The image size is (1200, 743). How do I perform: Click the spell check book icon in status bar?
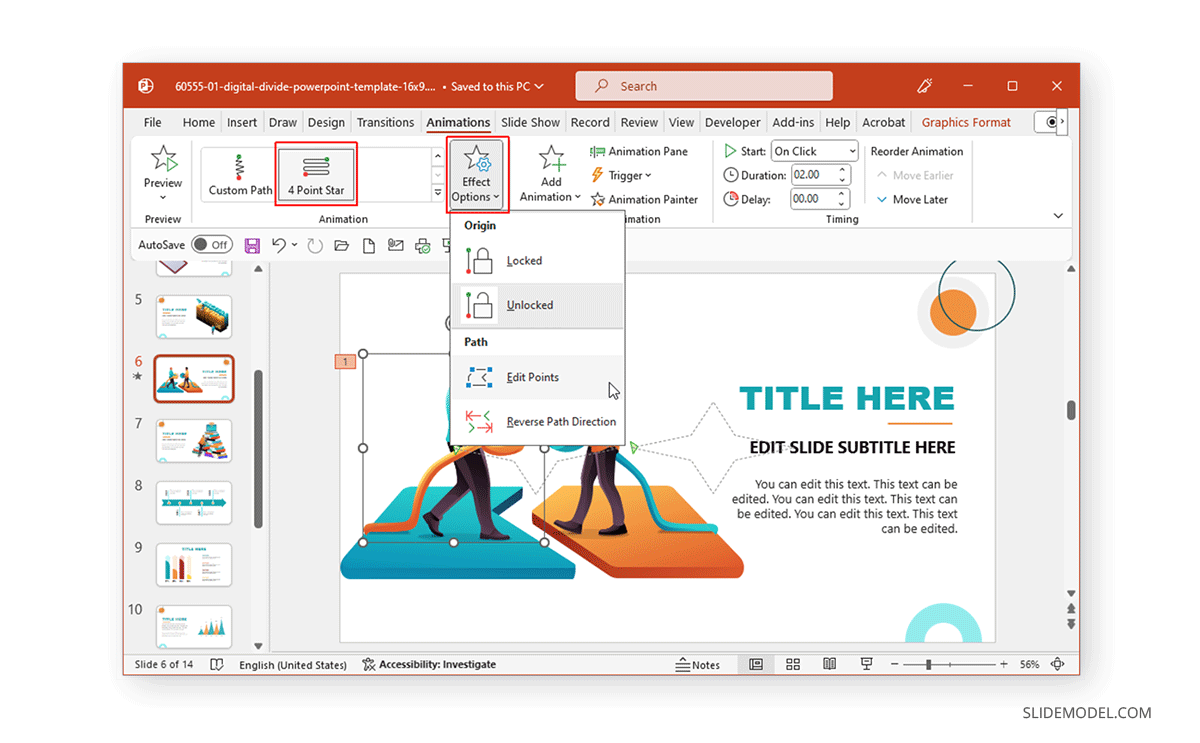coord(217,664)
